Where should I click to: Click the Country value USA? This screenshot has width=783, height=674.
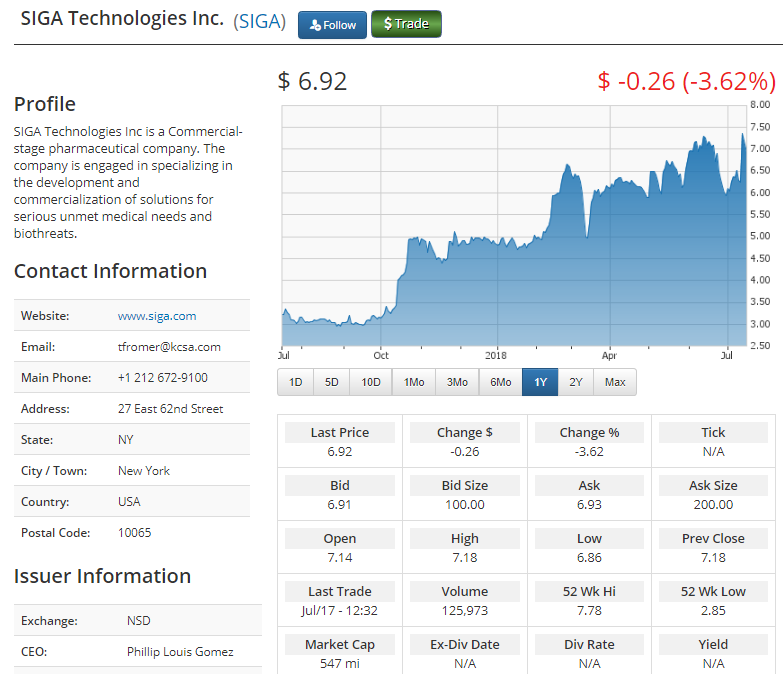pyautogui.click(x=129, y=502)
